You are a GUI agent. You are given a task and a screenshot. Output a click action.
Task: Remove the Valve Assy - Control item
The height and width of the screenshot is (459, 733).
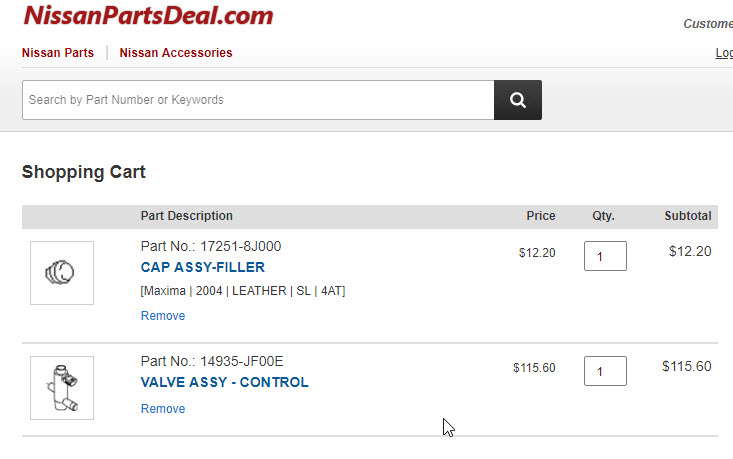163,409
